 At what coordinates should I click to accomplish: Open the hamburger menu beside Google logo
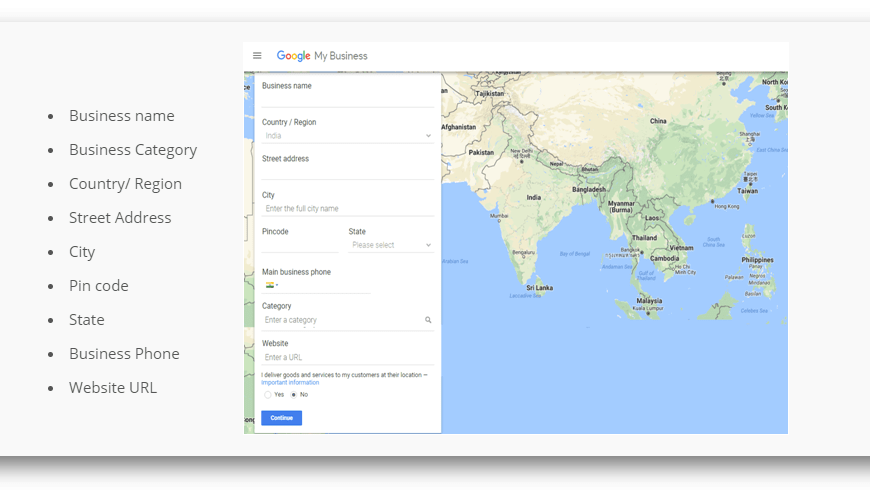click(257, 56)
